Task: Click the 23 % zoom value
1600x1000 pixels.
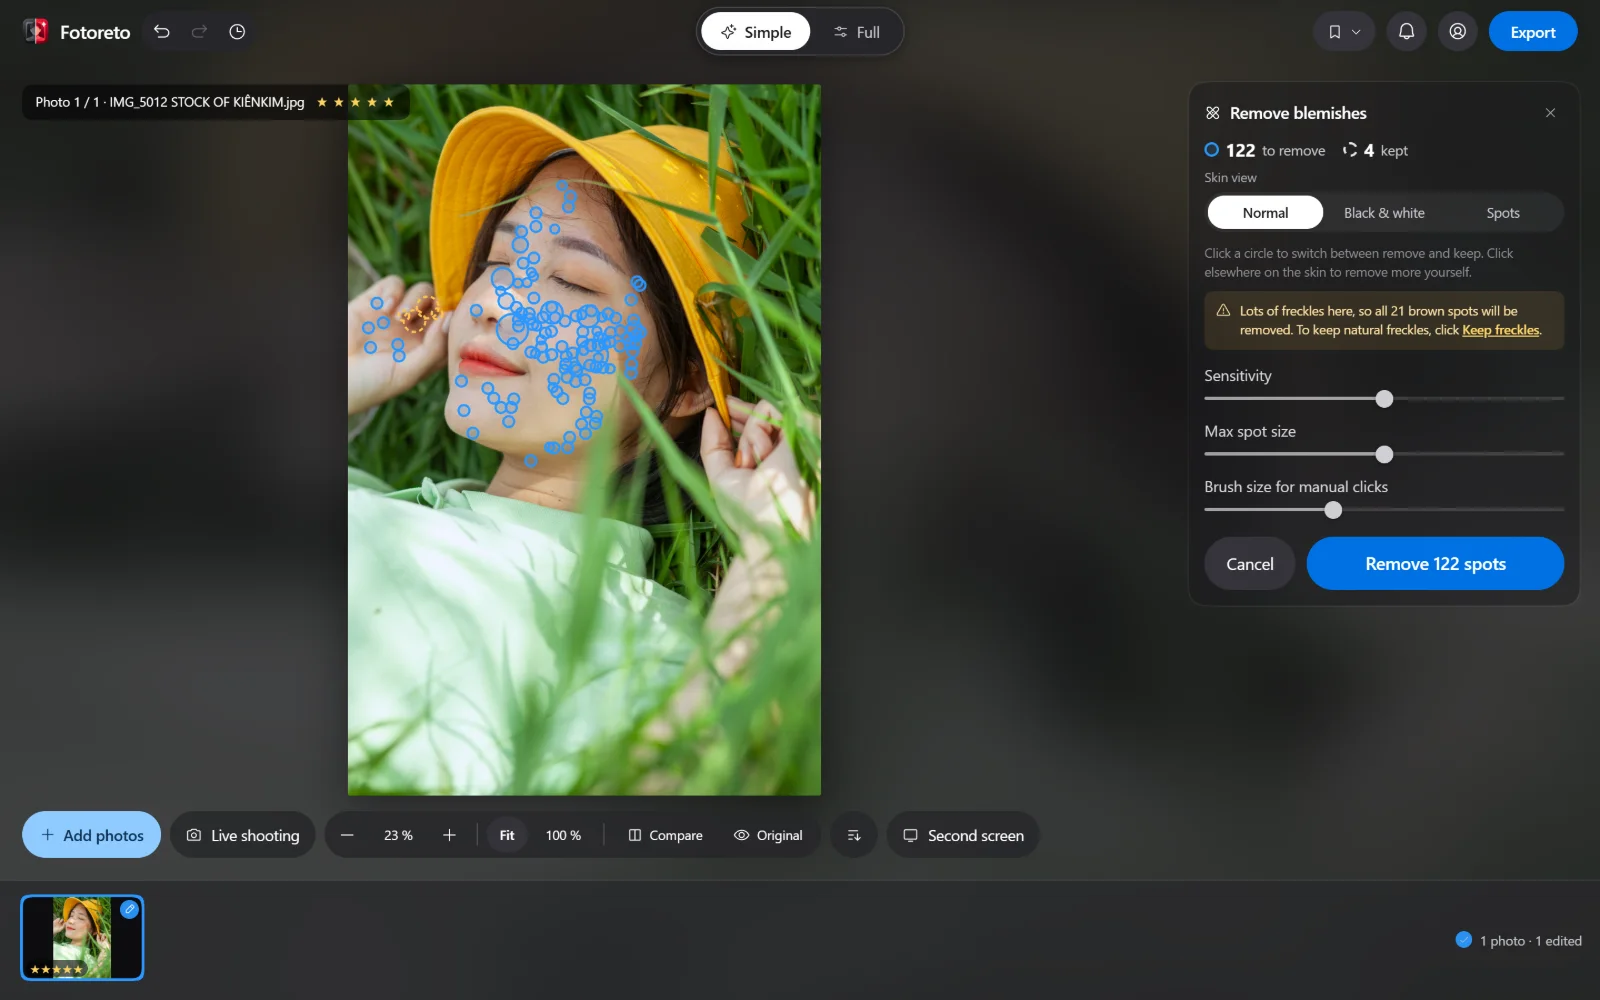Action: (398, 835)
